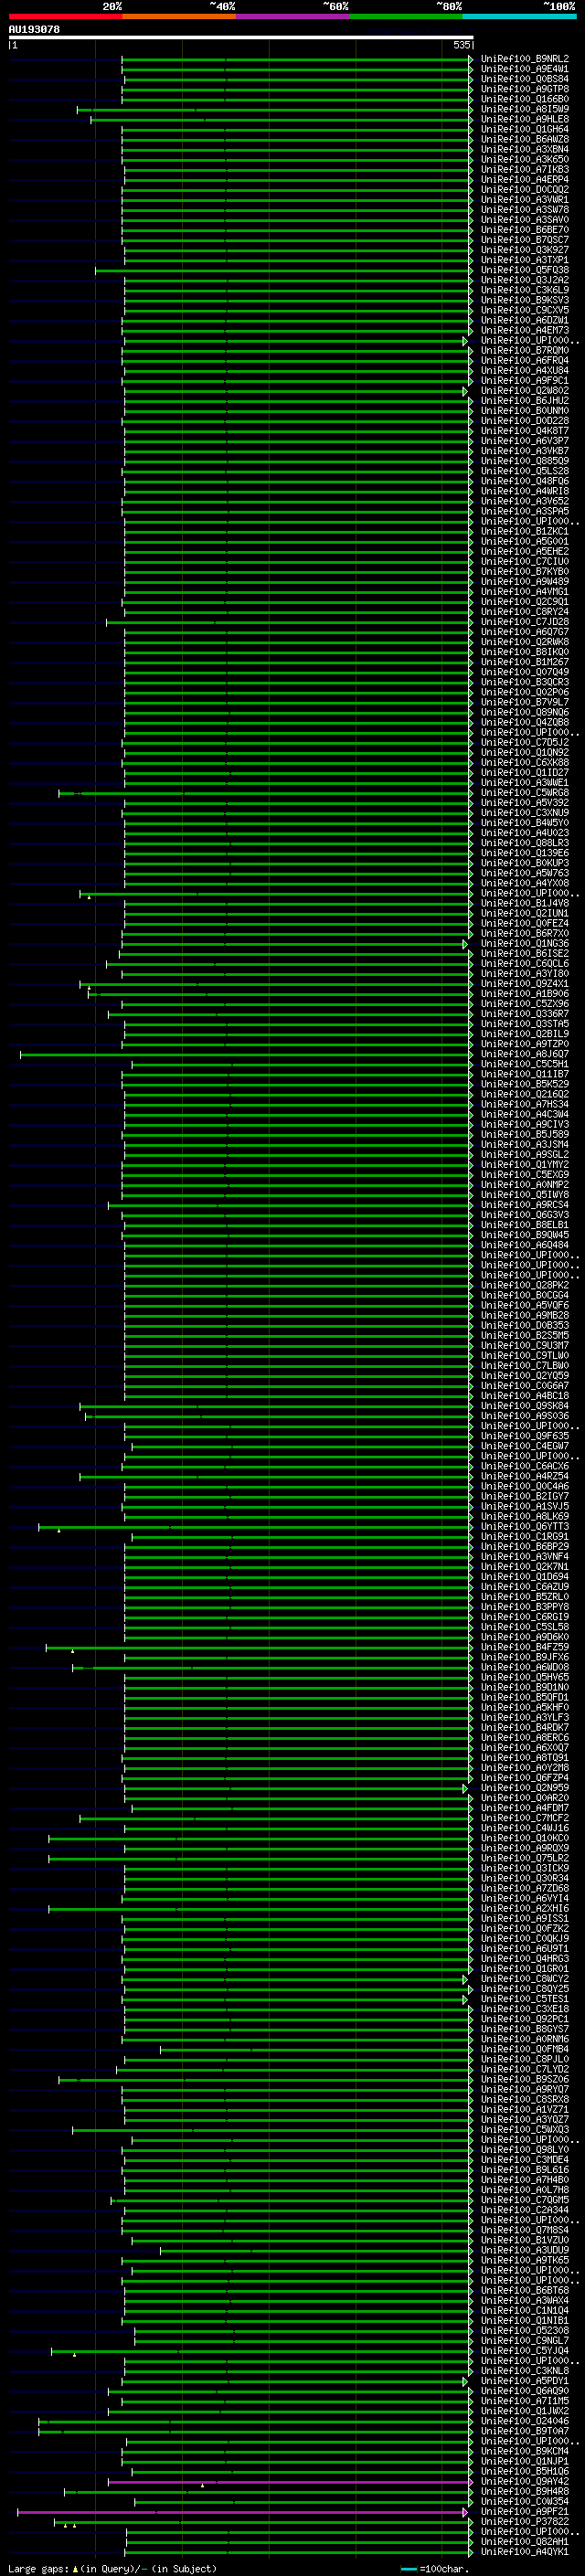Open hit UniRef100_A8J6Q7
This screenshot has height=2576, width=585.
(524, 1054)
